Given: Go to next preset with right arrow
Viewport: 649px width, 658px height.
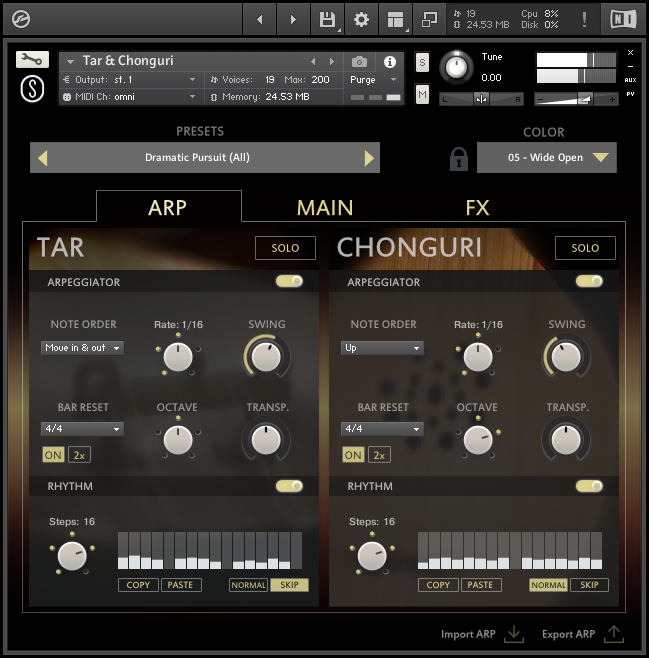Looking at the screenshot, I should point(369,158).
